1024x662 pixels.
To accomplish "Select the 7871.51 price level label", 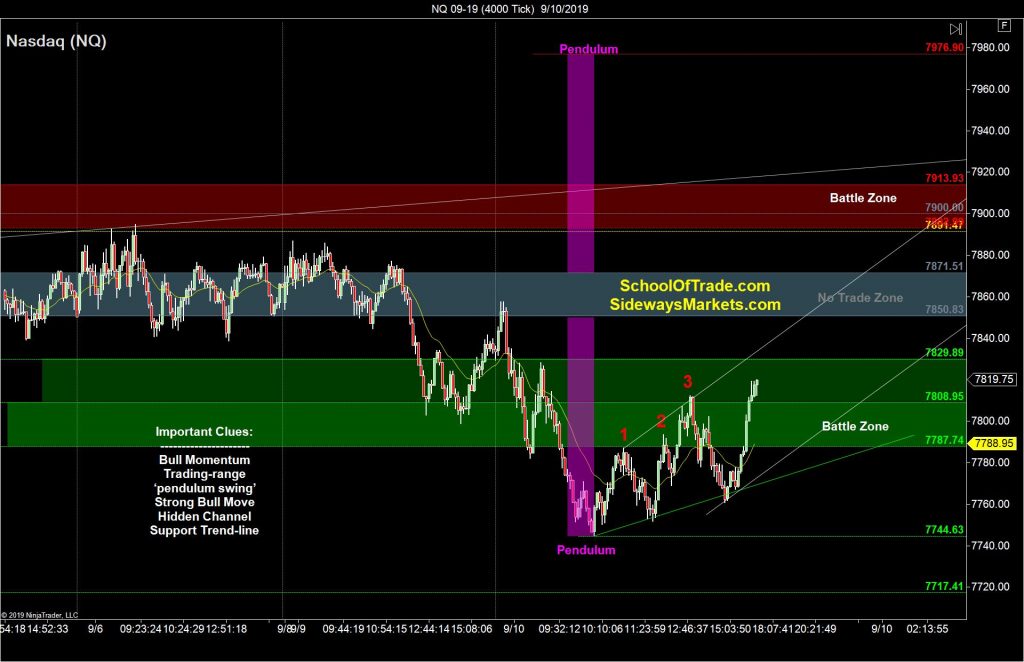I will pyautogui.click(x=944, y=266).
